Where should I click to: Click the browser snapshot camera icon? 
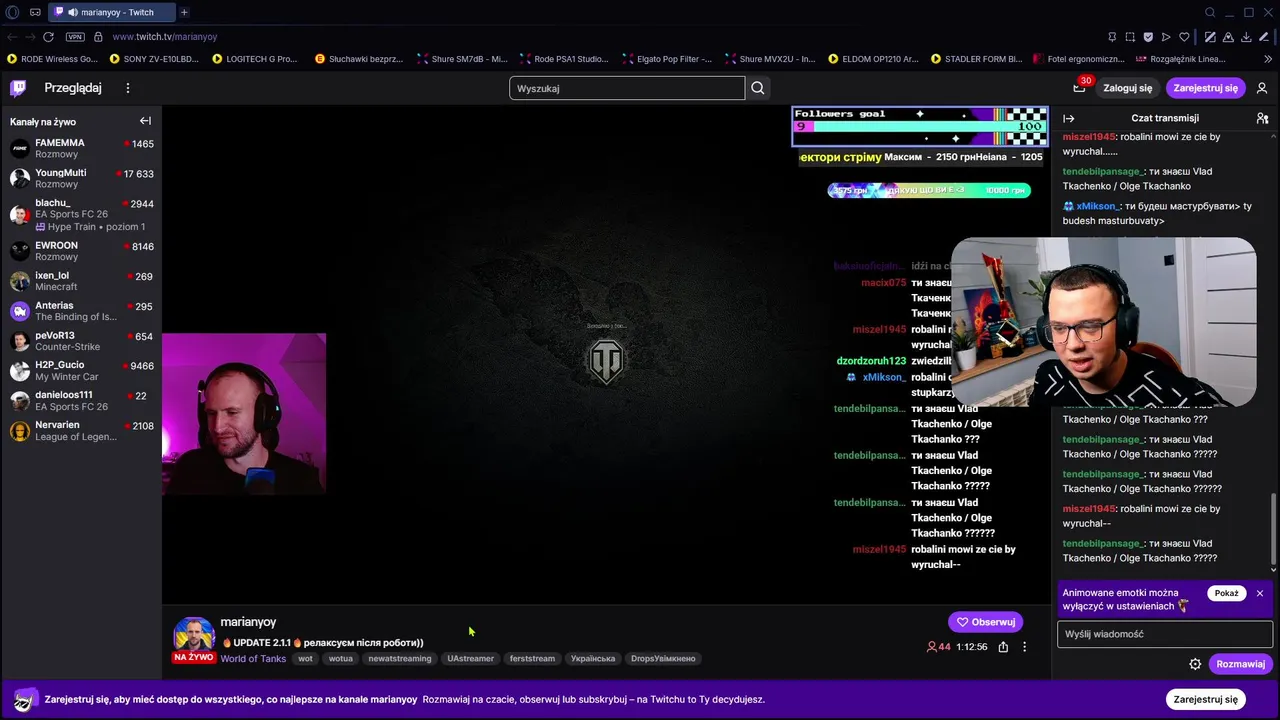(x=1130, y=37)
